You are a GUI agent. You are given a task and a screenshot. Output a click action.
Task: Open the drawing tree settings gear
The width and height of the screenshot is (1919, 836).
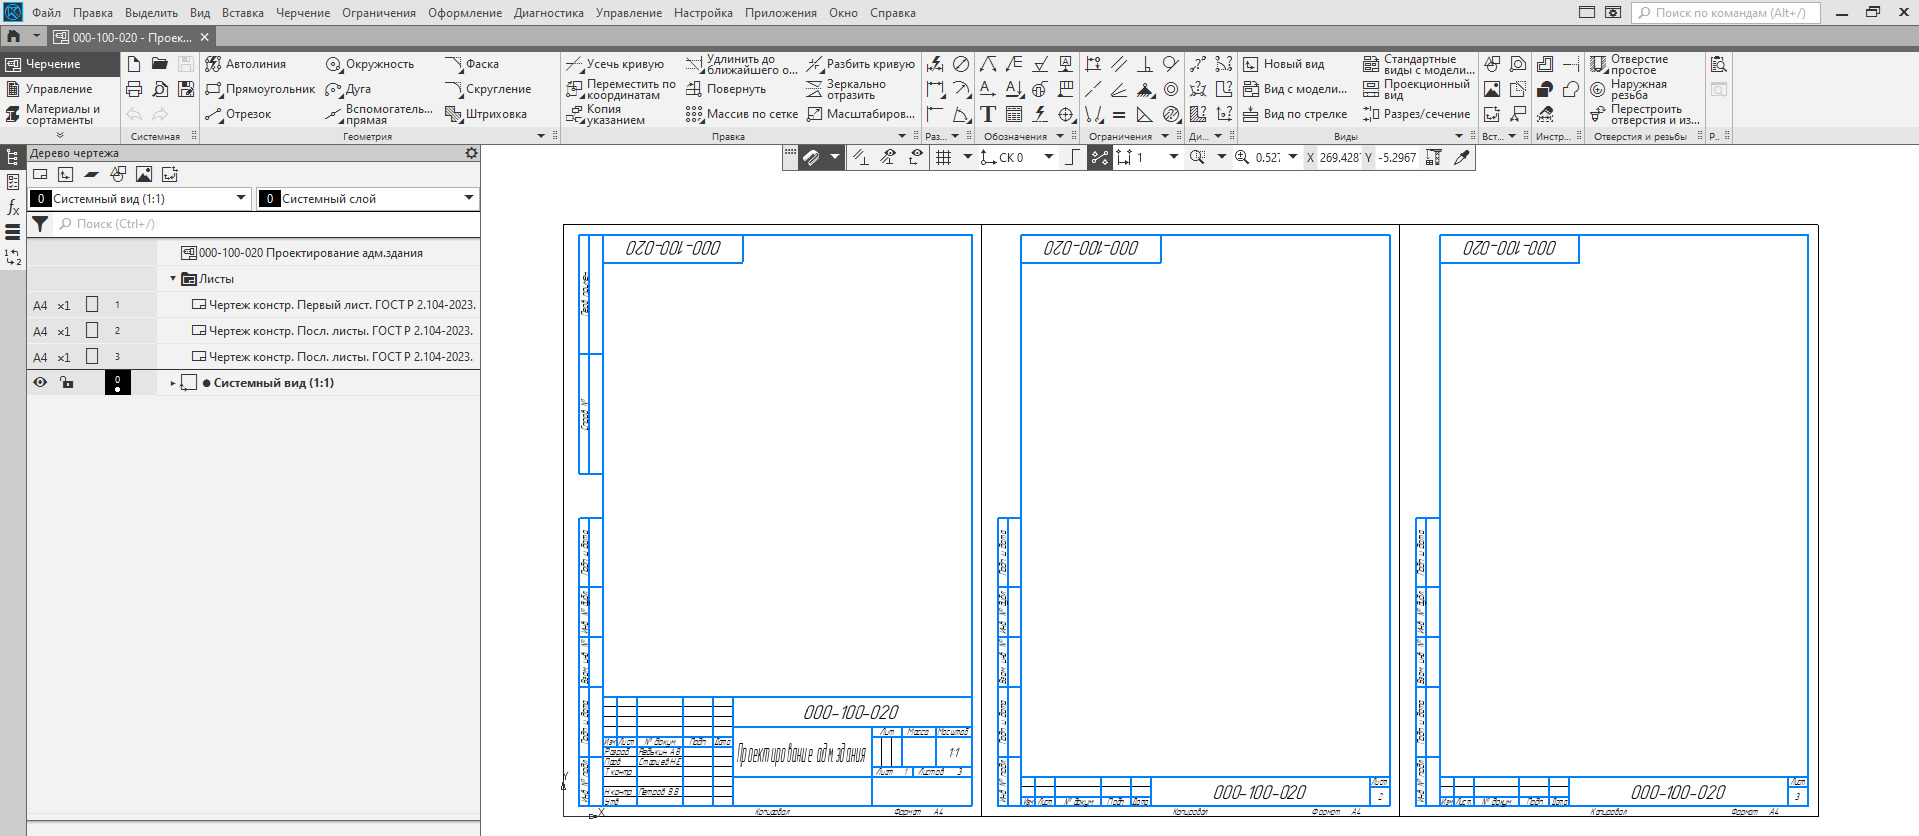471,153
